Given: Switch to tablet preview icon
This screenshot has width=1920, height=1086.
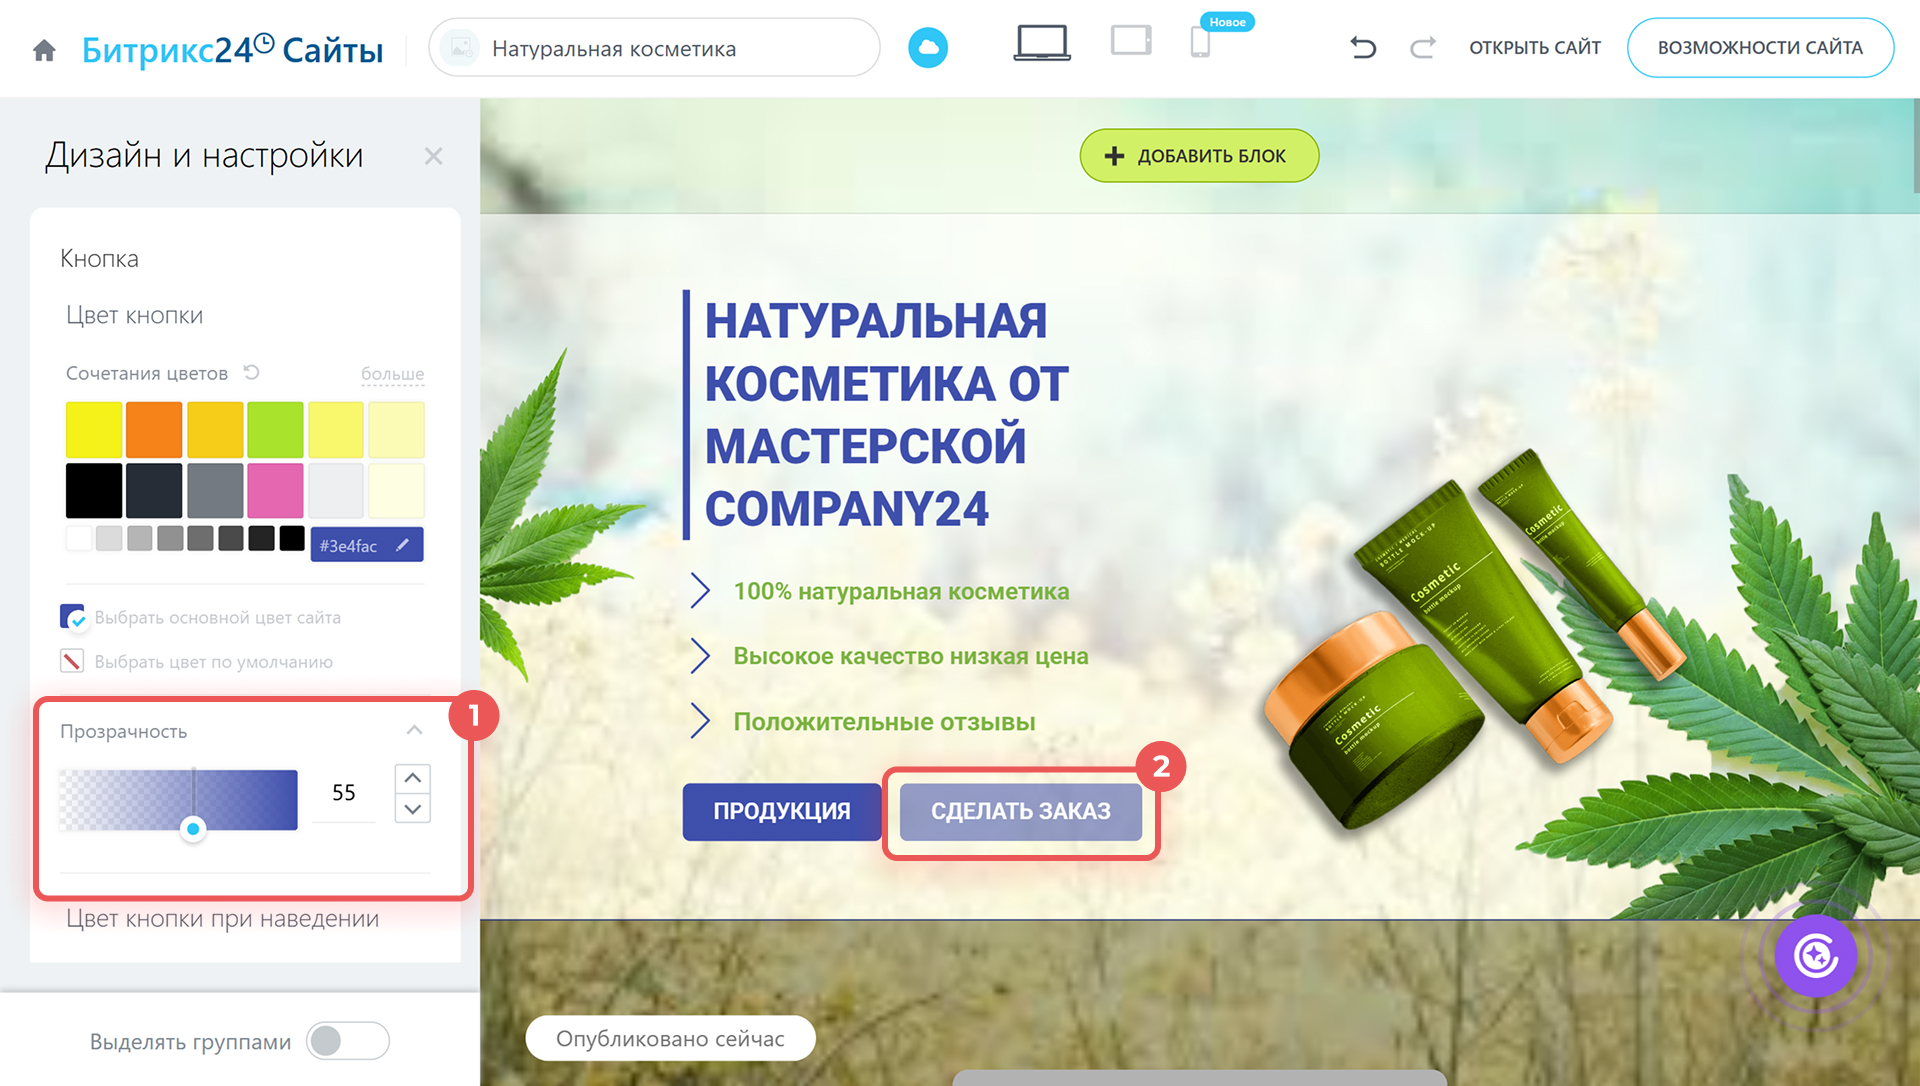Looking at the screenshot, I should (x=1131, y=41).
